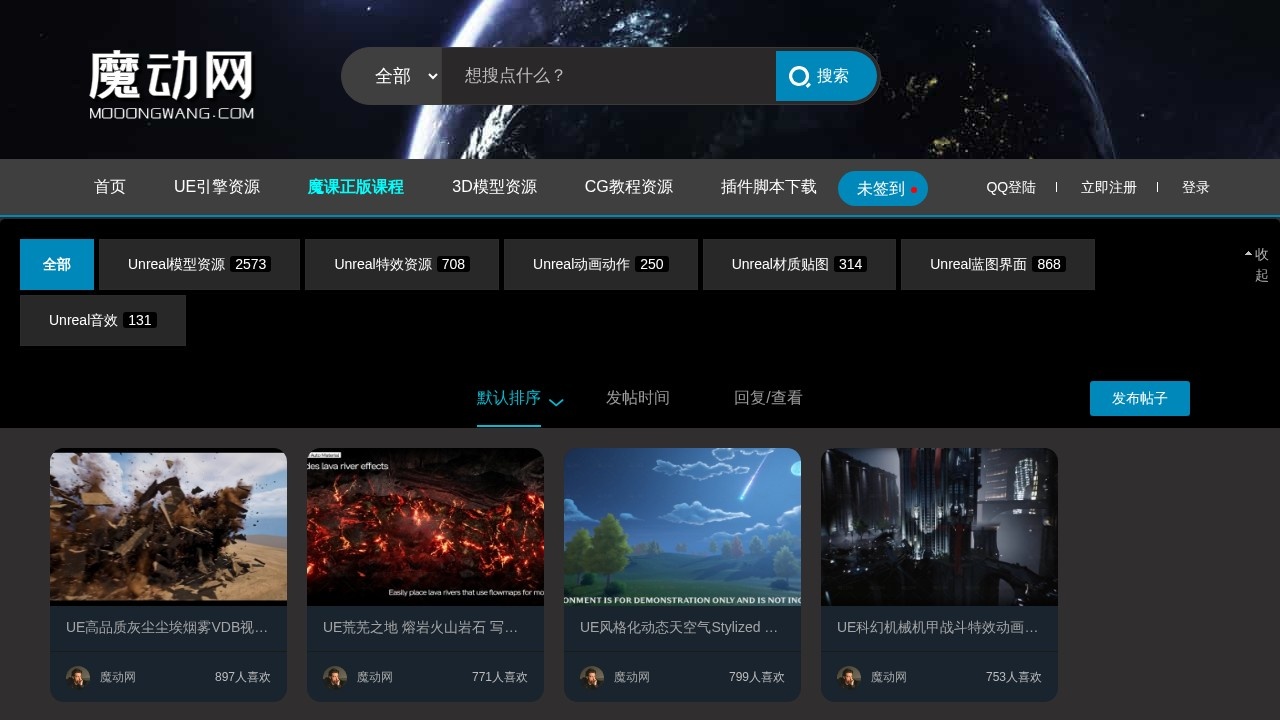
Task: Open the 魔课正版课程 navigation menu
Action: coord(355,187)
